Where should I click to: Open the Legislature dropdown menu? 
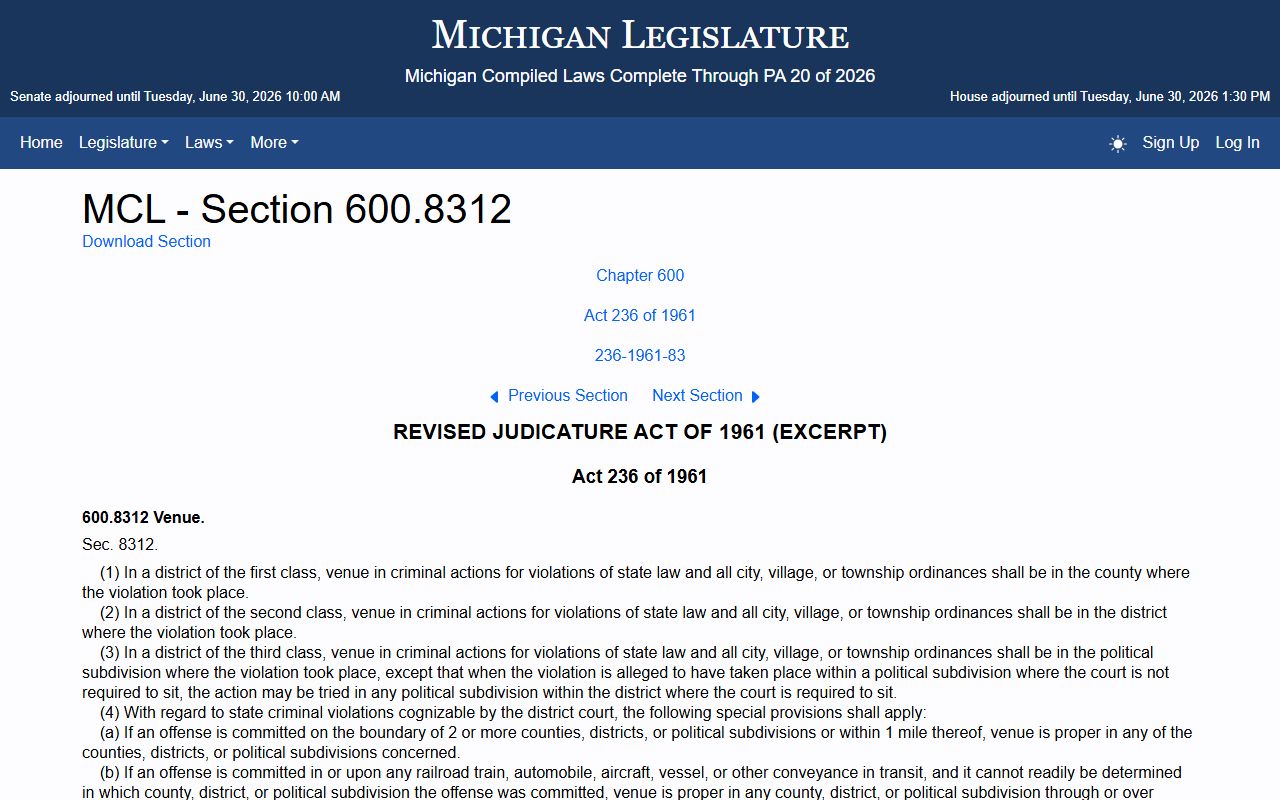pos(123,143)
